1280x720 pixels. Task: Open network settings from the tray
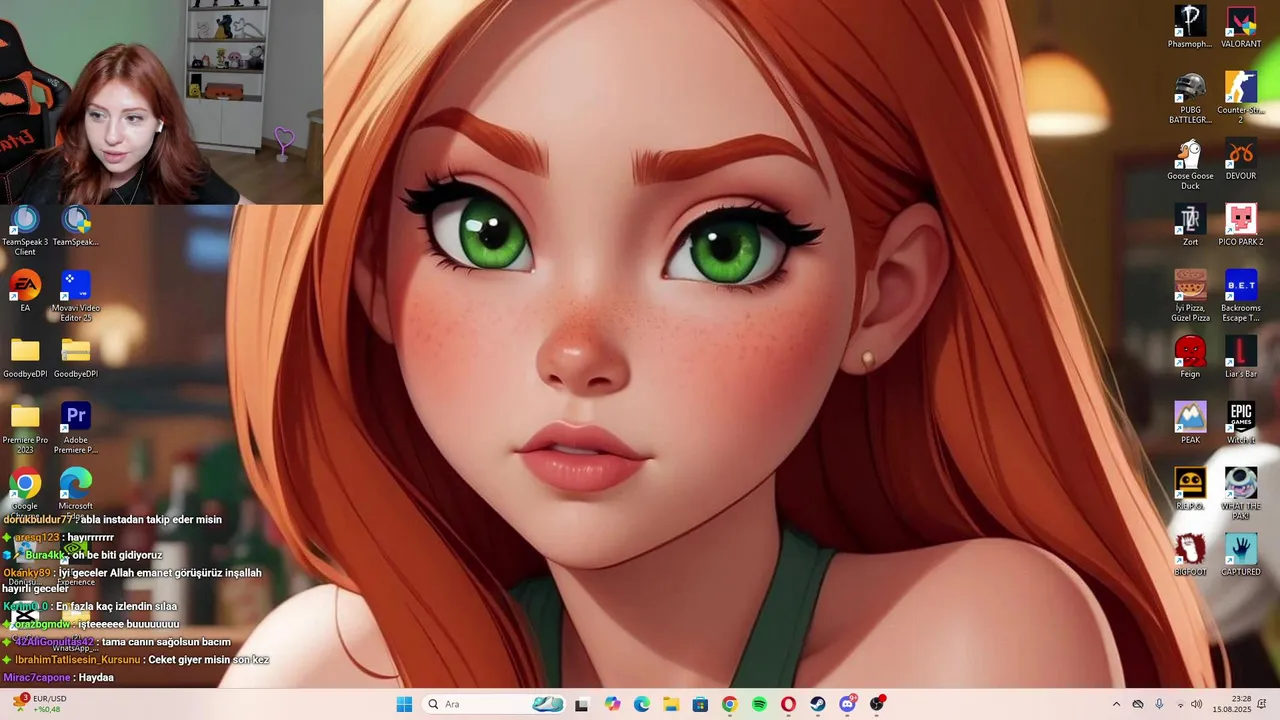(1181, 704)
